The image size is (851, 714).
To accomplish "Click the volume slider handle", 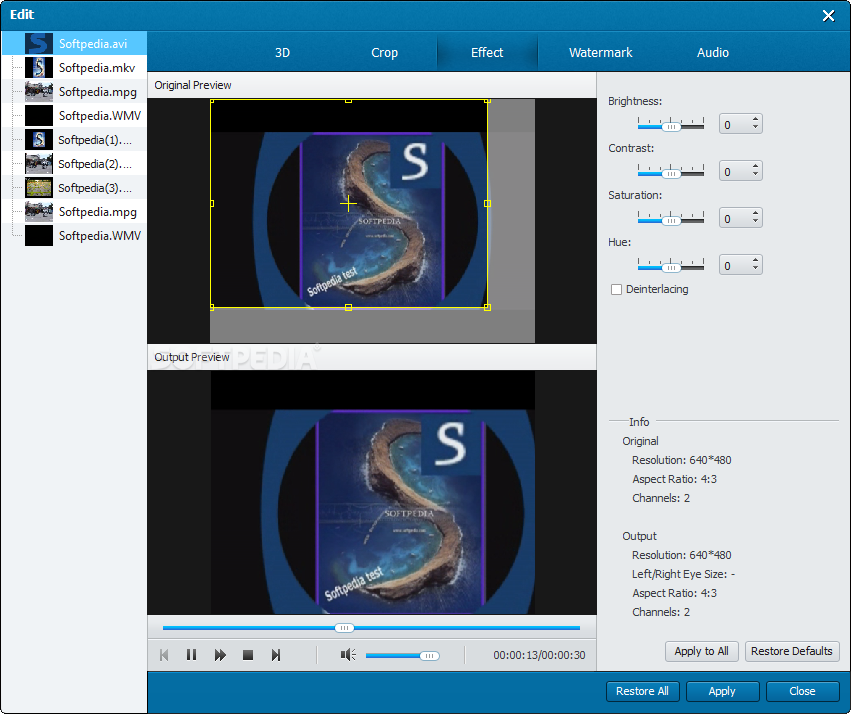I will pos(429,656).
